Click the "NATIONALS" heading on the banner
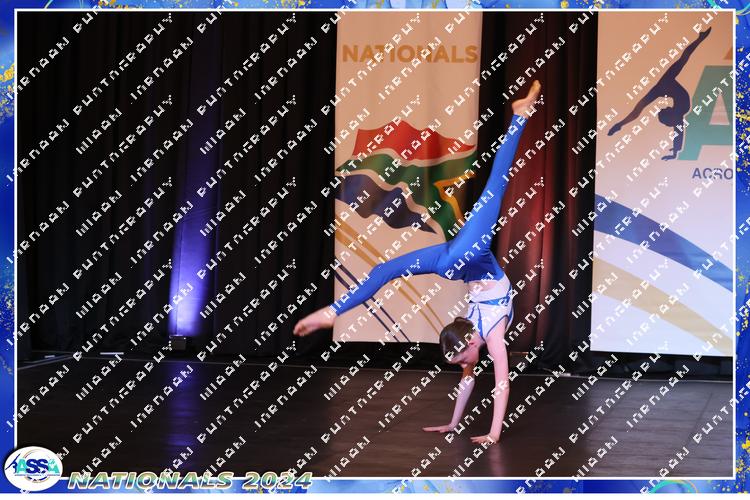Screen dimensions: 750x500 coord(410,54)
